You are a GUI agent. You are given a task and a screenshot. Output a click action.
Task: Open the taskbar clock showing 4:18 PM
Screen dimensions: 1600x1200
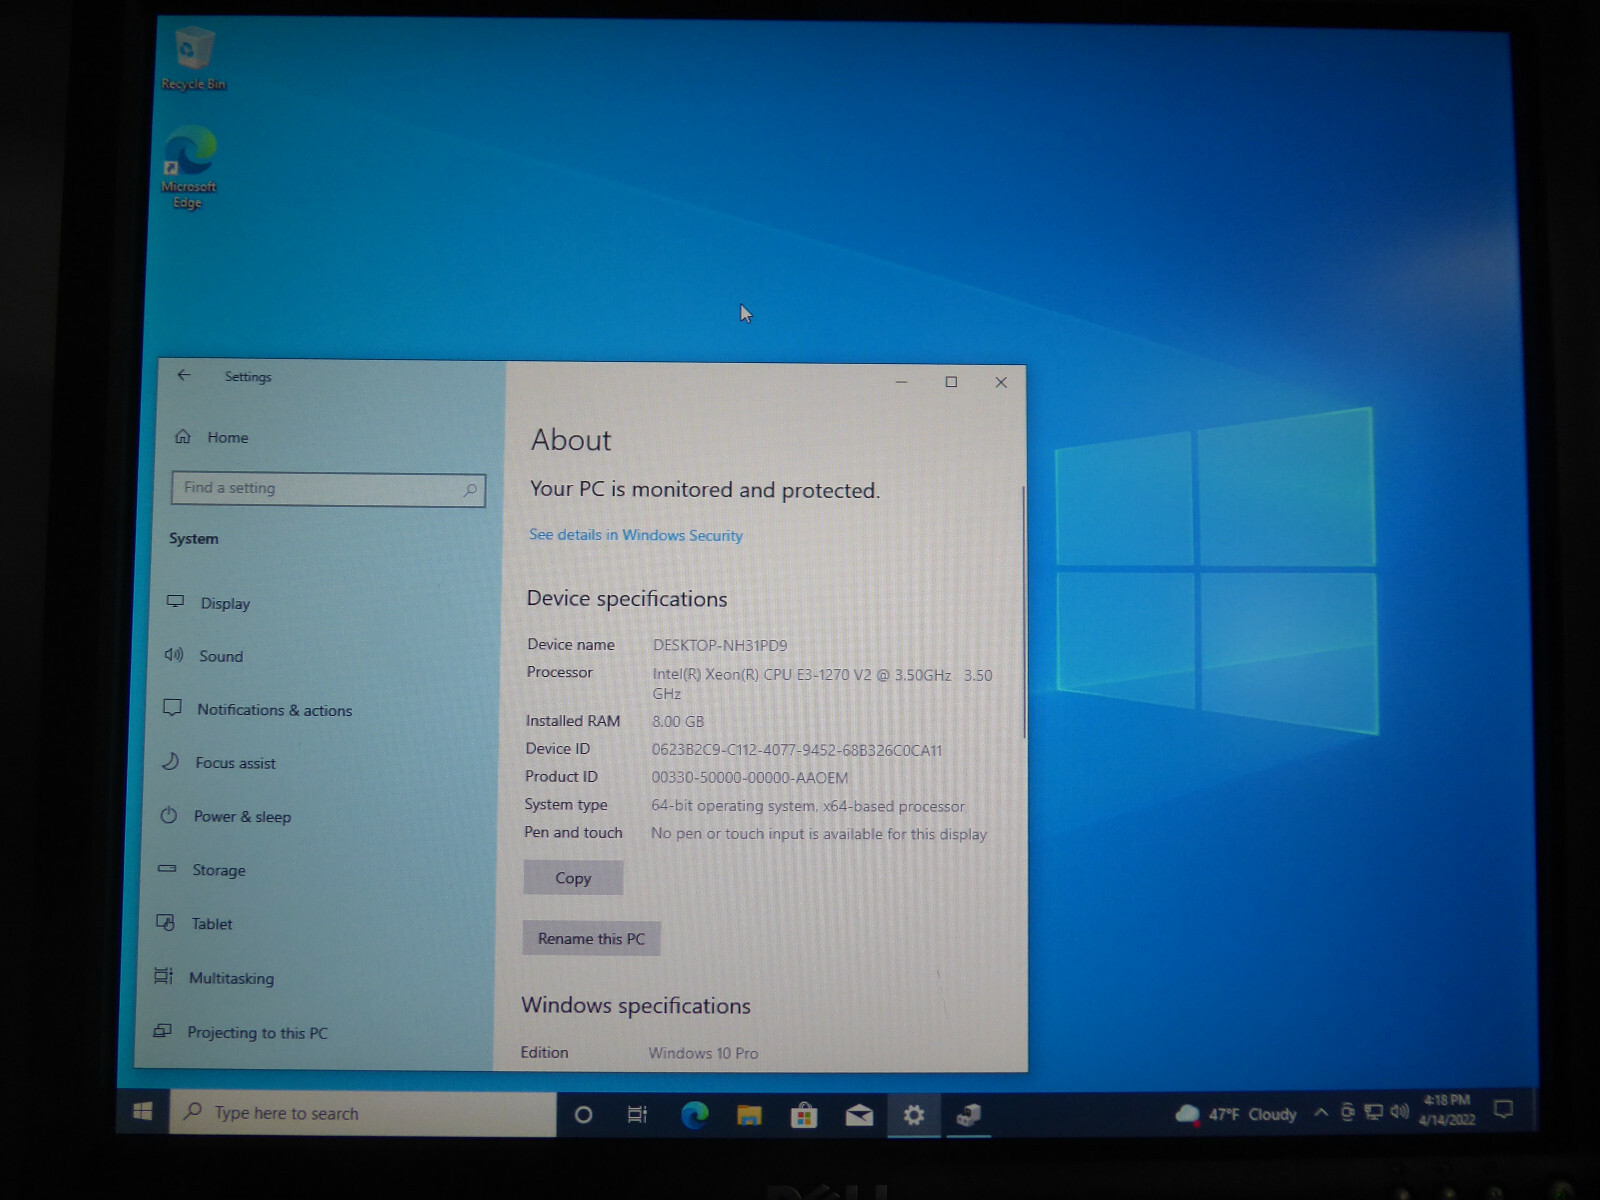point(1447,1110)
